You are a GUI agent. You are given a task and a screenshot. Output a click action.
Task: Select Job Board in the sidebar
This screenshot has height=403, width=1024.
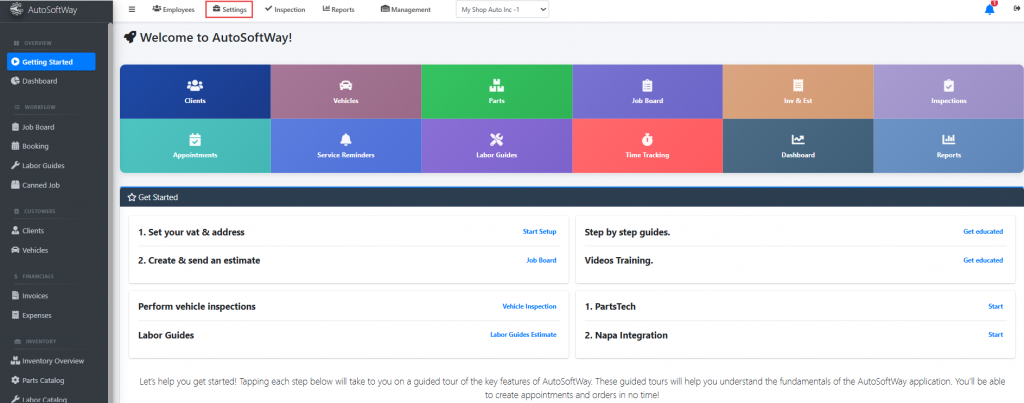click(x=38, y=127)
